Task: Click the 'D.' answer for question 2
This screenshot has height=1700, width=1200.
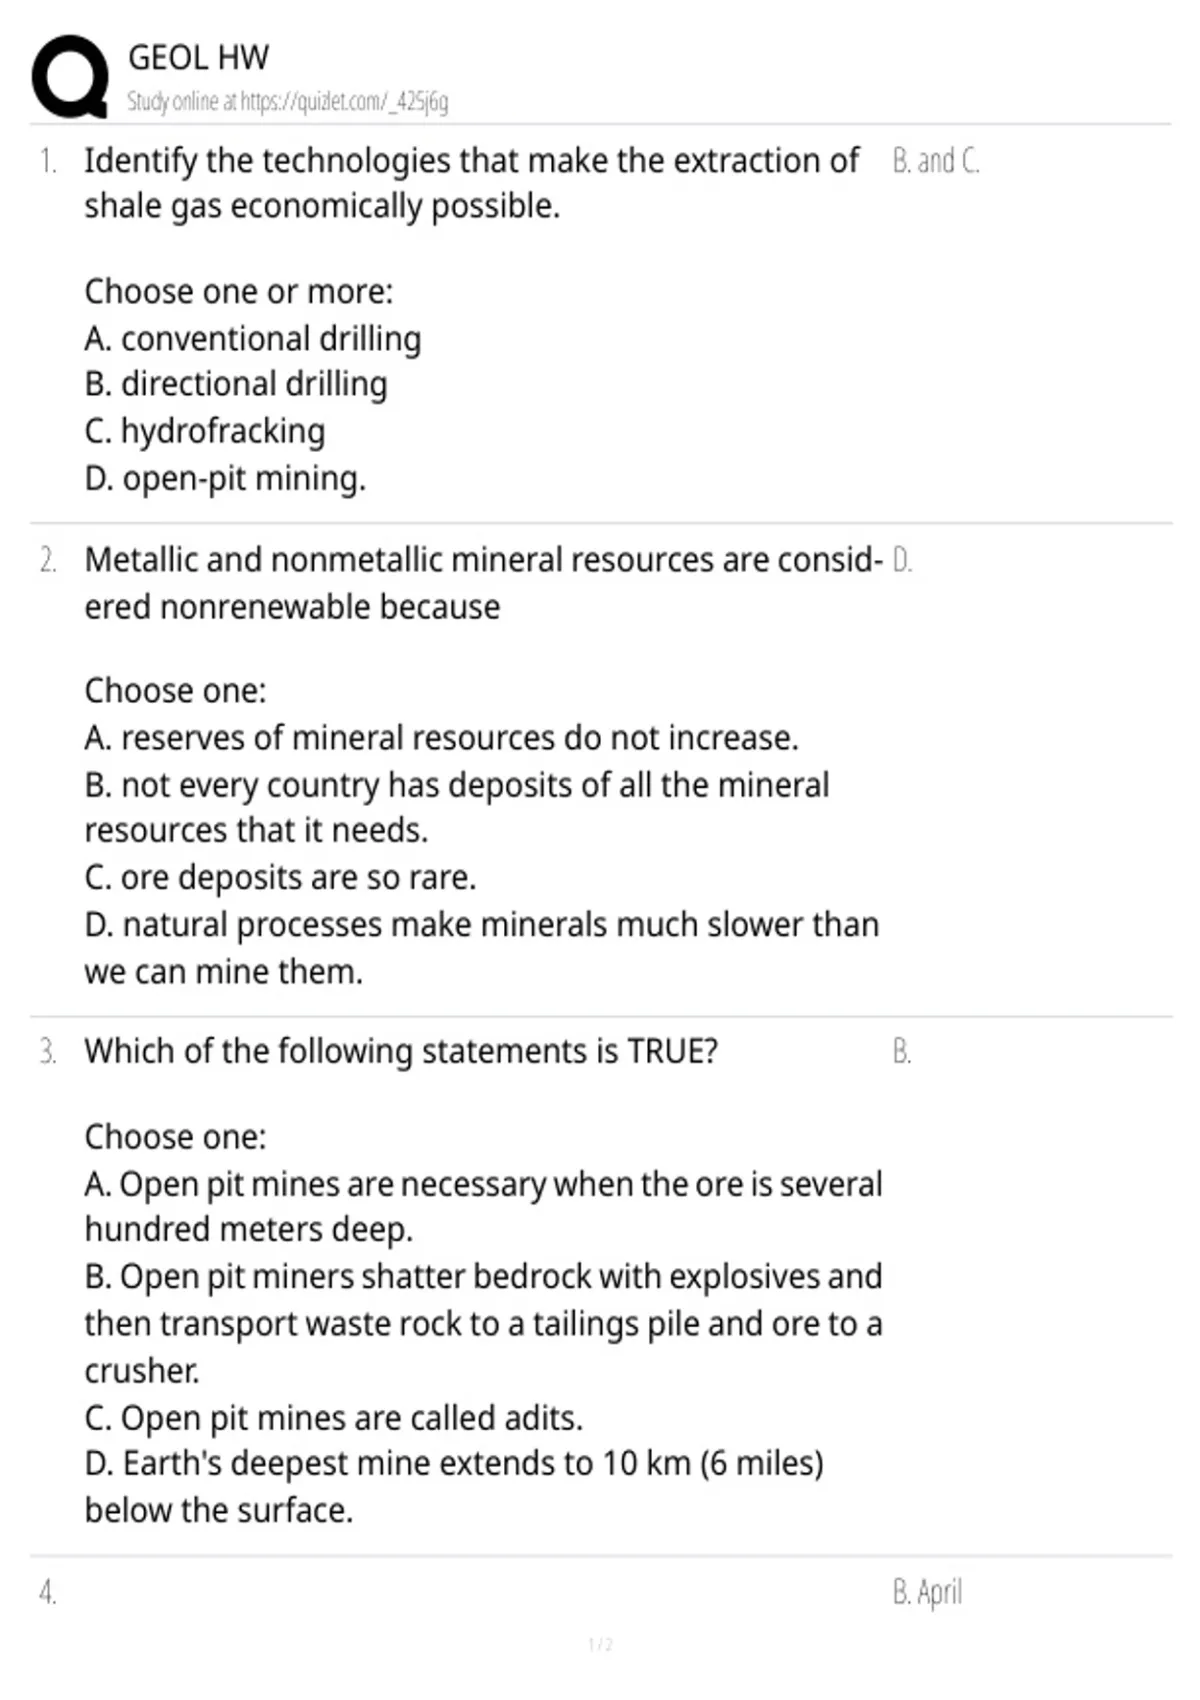Action: coord(902,560)
